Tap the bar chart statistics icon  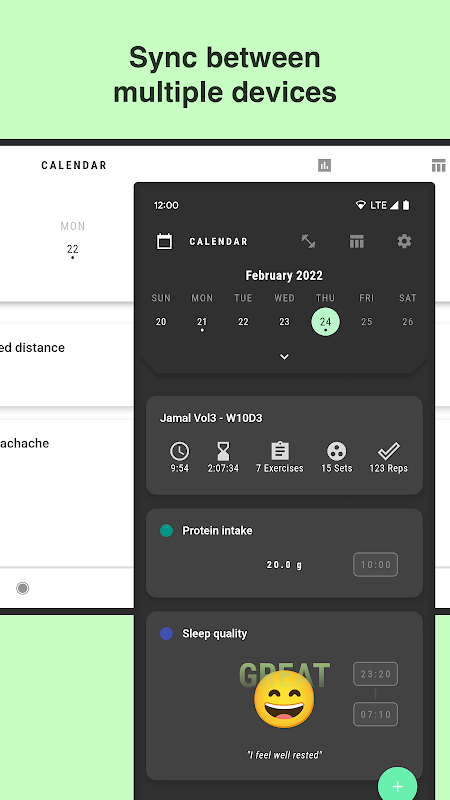coord(324,165)
